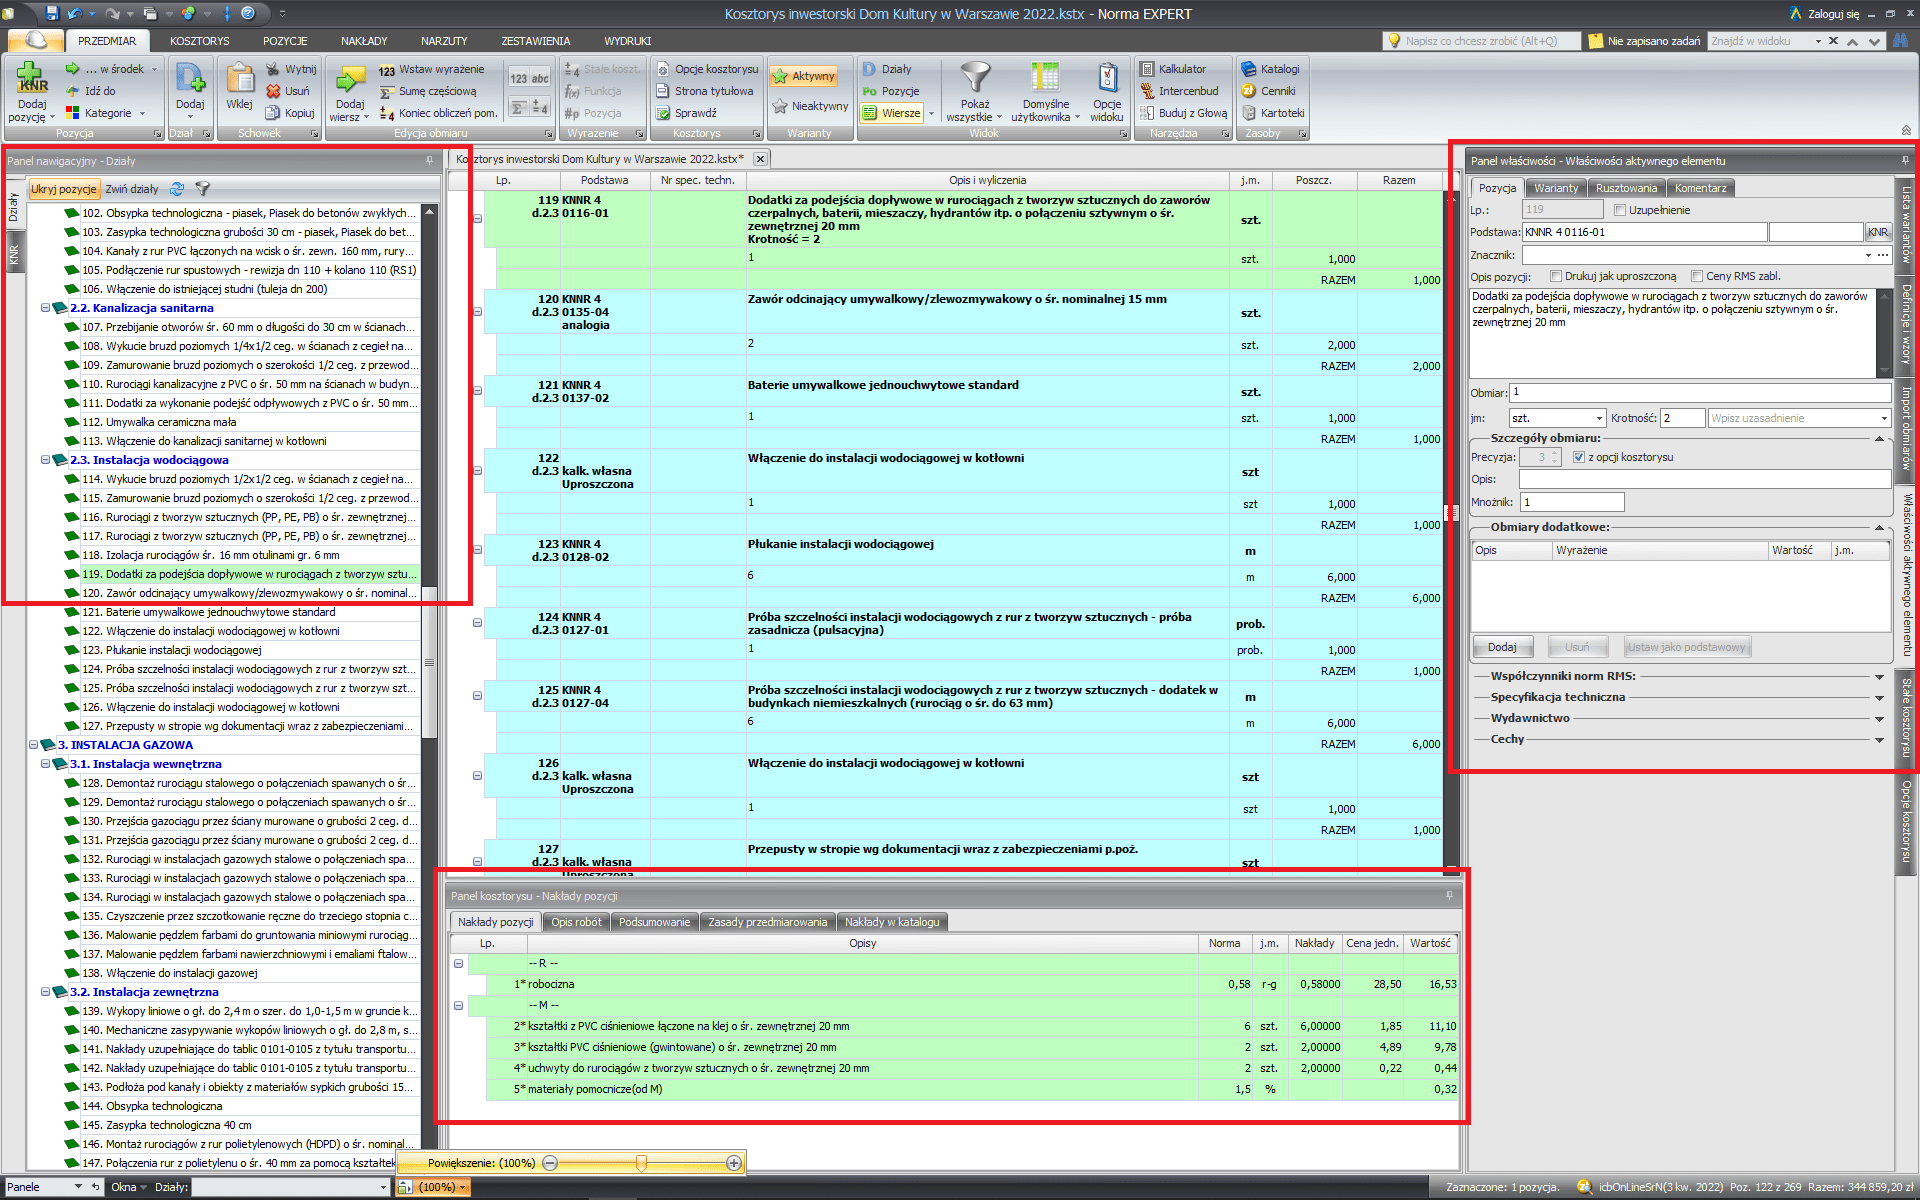Expand Współczynniki norm RMS section
Screen dimensions: 1920x1200
pyautogui.click(x=1879, y=676)
